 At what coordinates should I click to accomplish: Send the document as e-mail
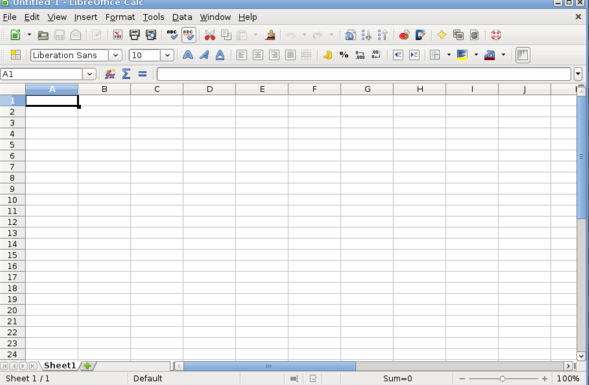pos(76,35)
